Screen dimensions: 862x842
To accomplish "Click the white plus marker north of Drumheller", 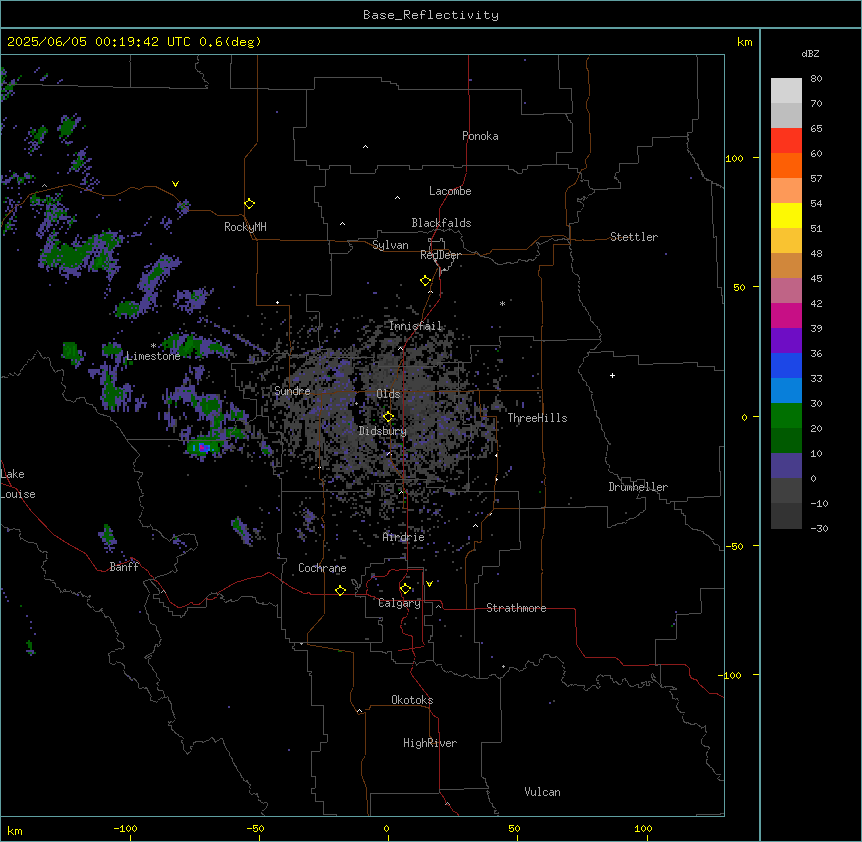I will (612, 375).
